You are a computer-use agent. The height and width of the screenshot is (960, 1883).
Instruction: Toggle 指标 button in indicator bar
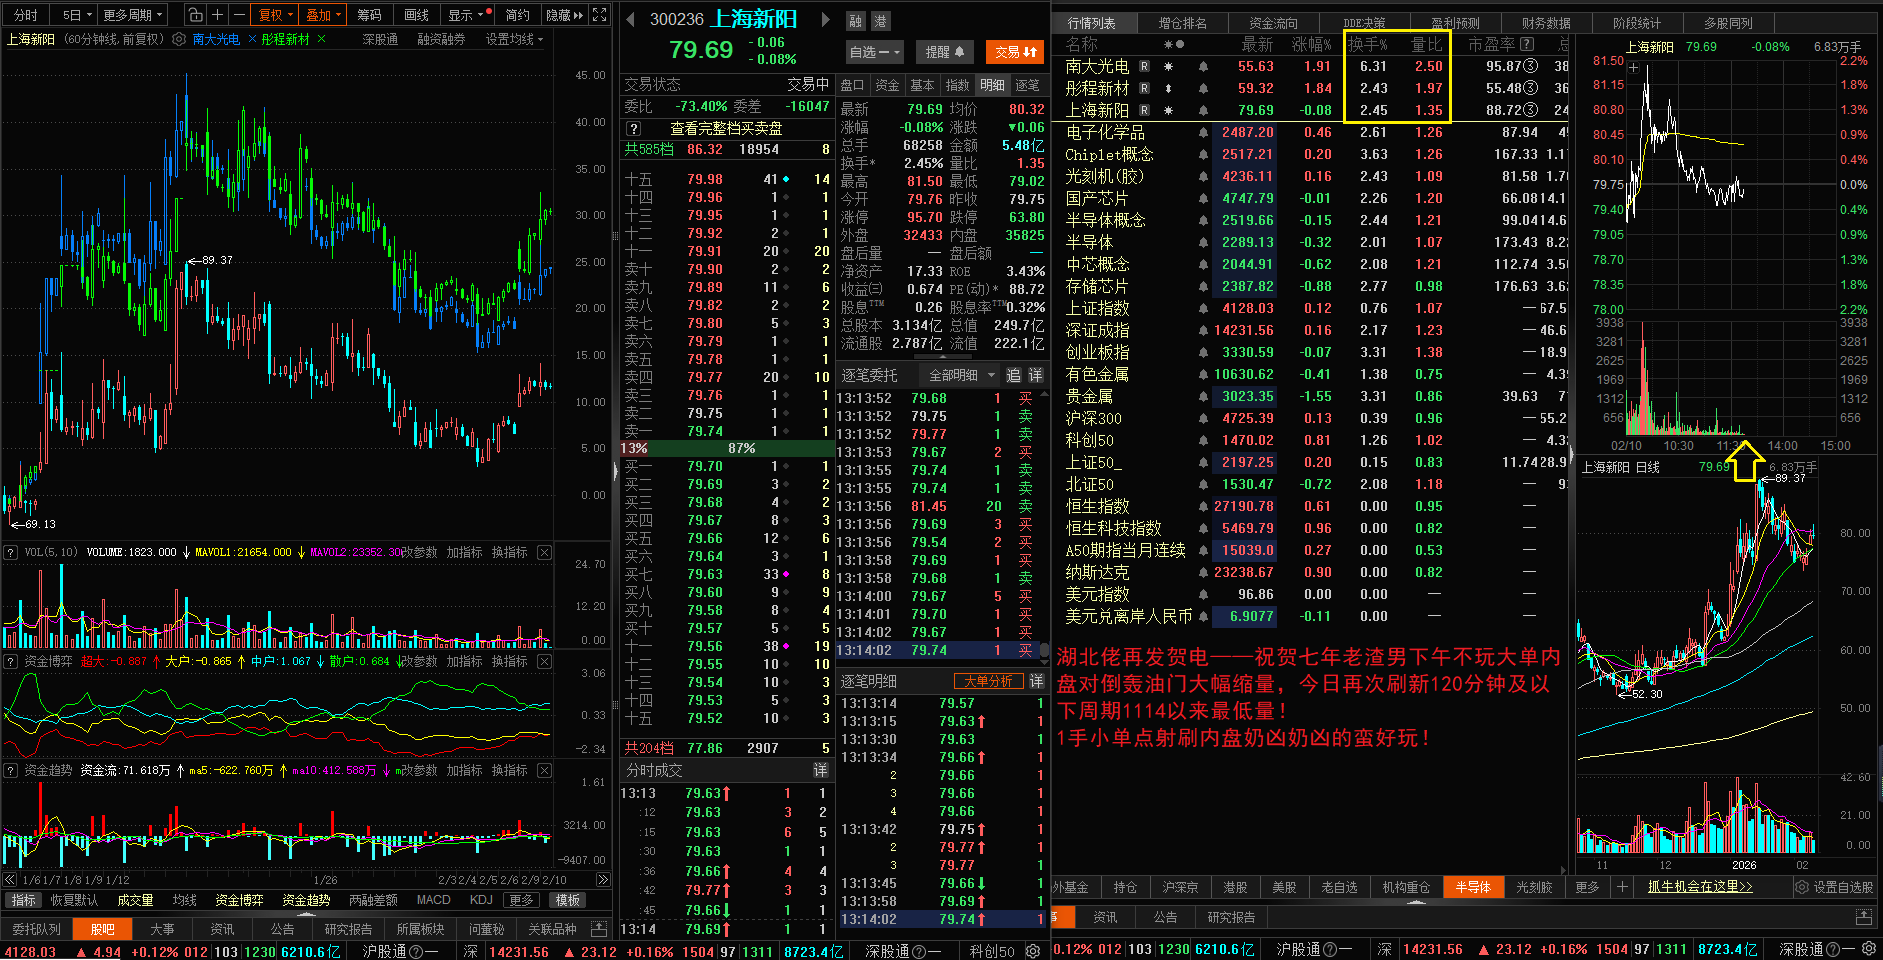pos(23,900)
